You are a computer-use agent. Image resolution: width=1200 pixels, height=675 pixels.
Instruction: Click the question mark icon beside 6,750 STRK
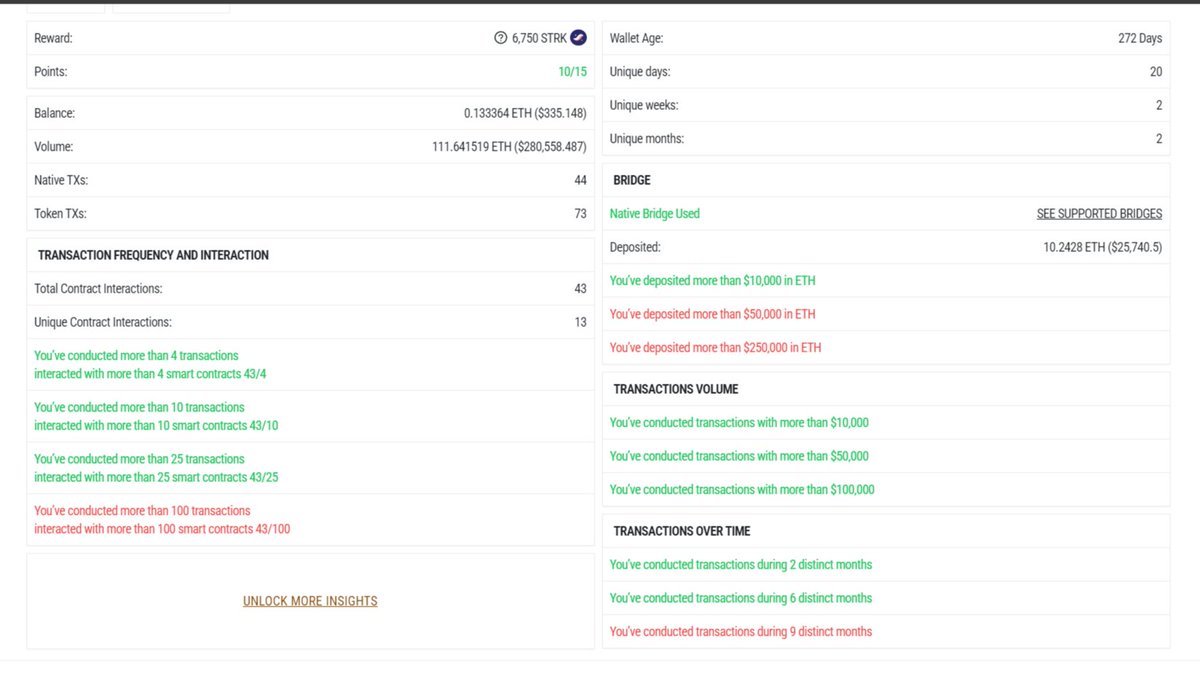(x=500, y=37)
